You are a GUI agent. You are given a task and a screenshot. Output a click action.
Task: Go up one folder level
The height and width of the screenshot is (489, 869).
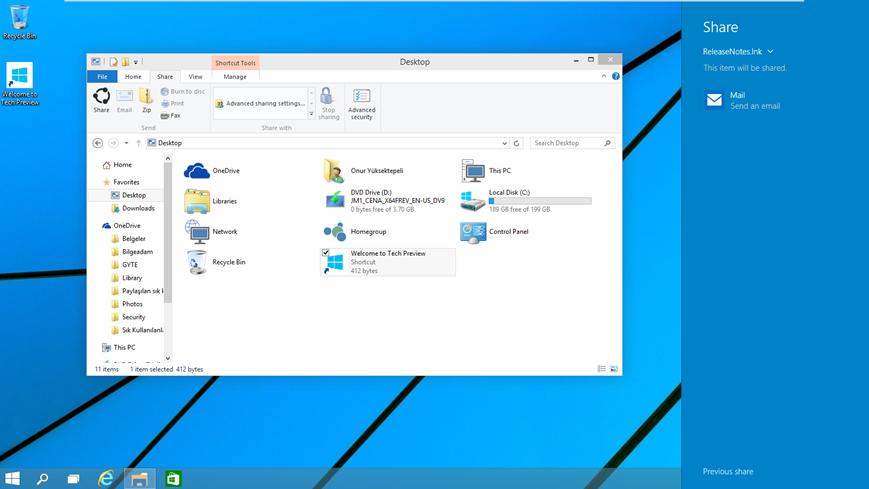tap(139, 143)
